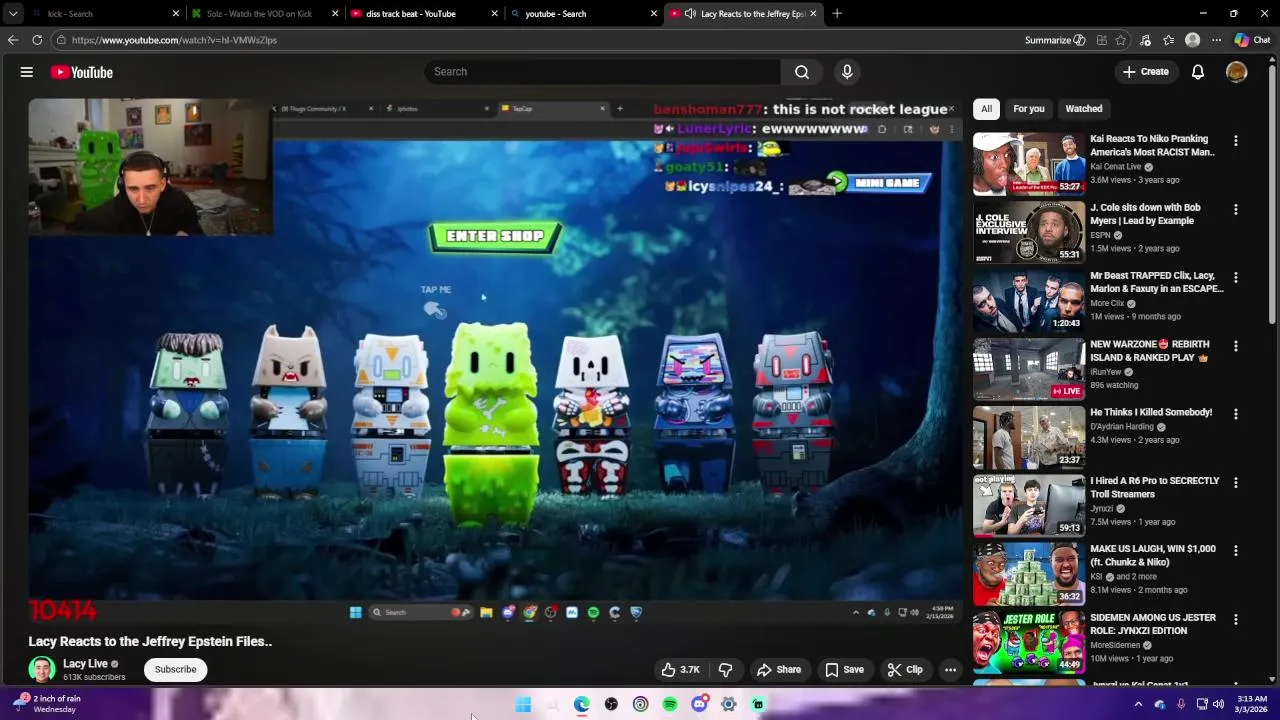The width and height of the screenshot is (1280, 720).
Task: Close the kick - Search tab
Action: 176,14
